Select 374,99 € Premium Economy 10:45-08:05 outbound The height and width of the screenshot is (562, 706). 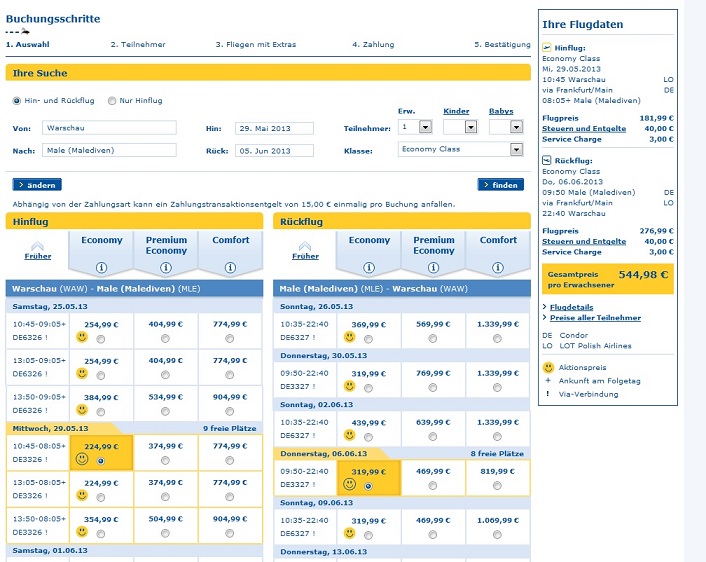tap(165, 460)
